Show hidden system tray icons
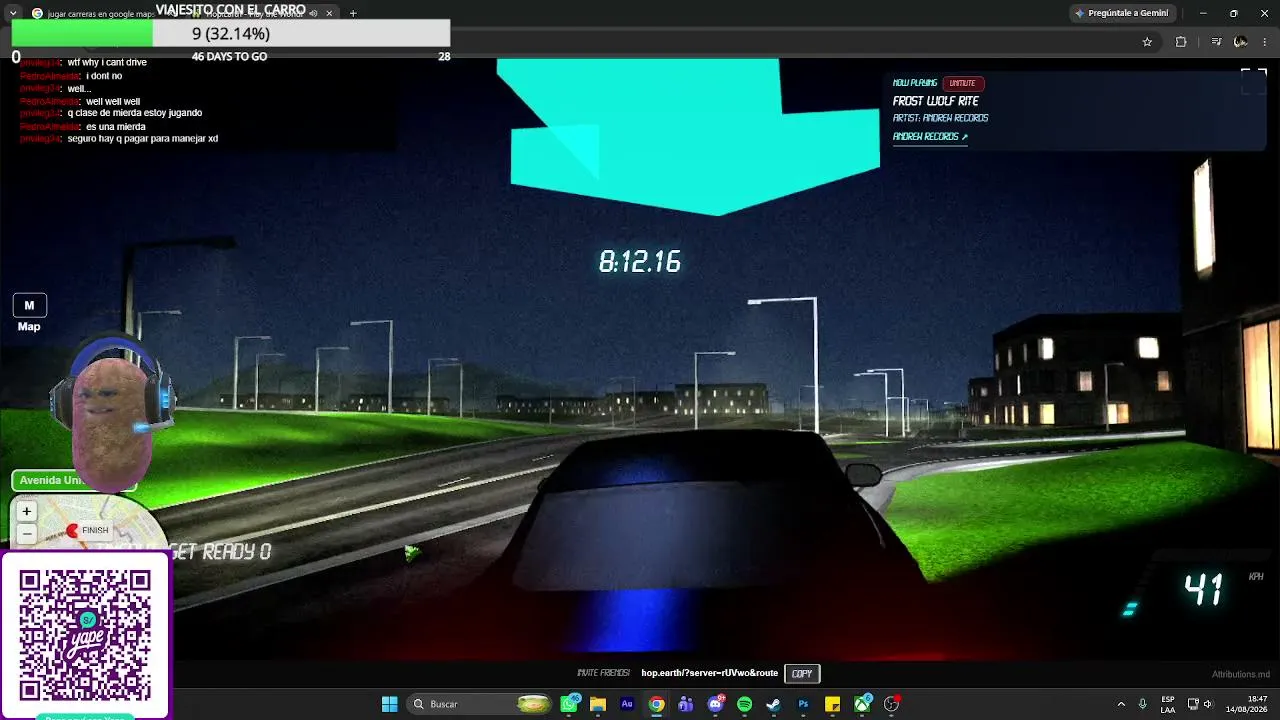The width and height of the screenshot is (1280, 720). pyautogui.click(x=1121, y=704)
